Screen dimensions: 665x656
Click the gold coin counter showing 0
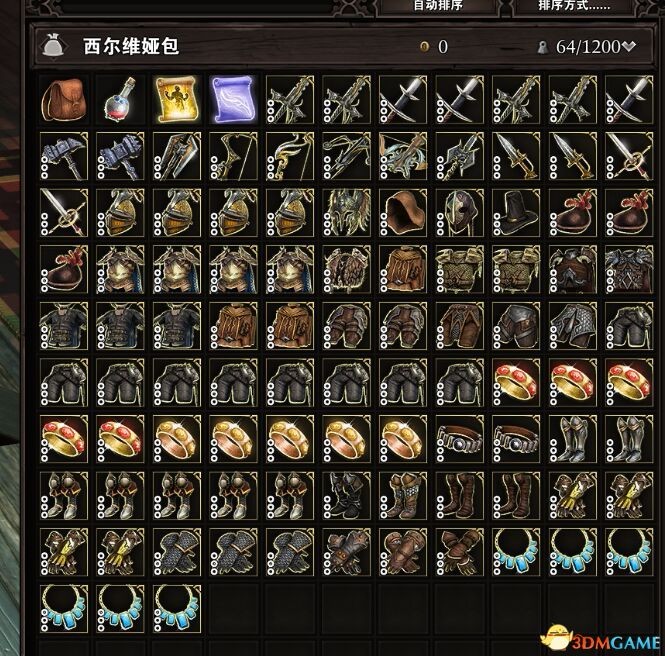pos(434,47)
